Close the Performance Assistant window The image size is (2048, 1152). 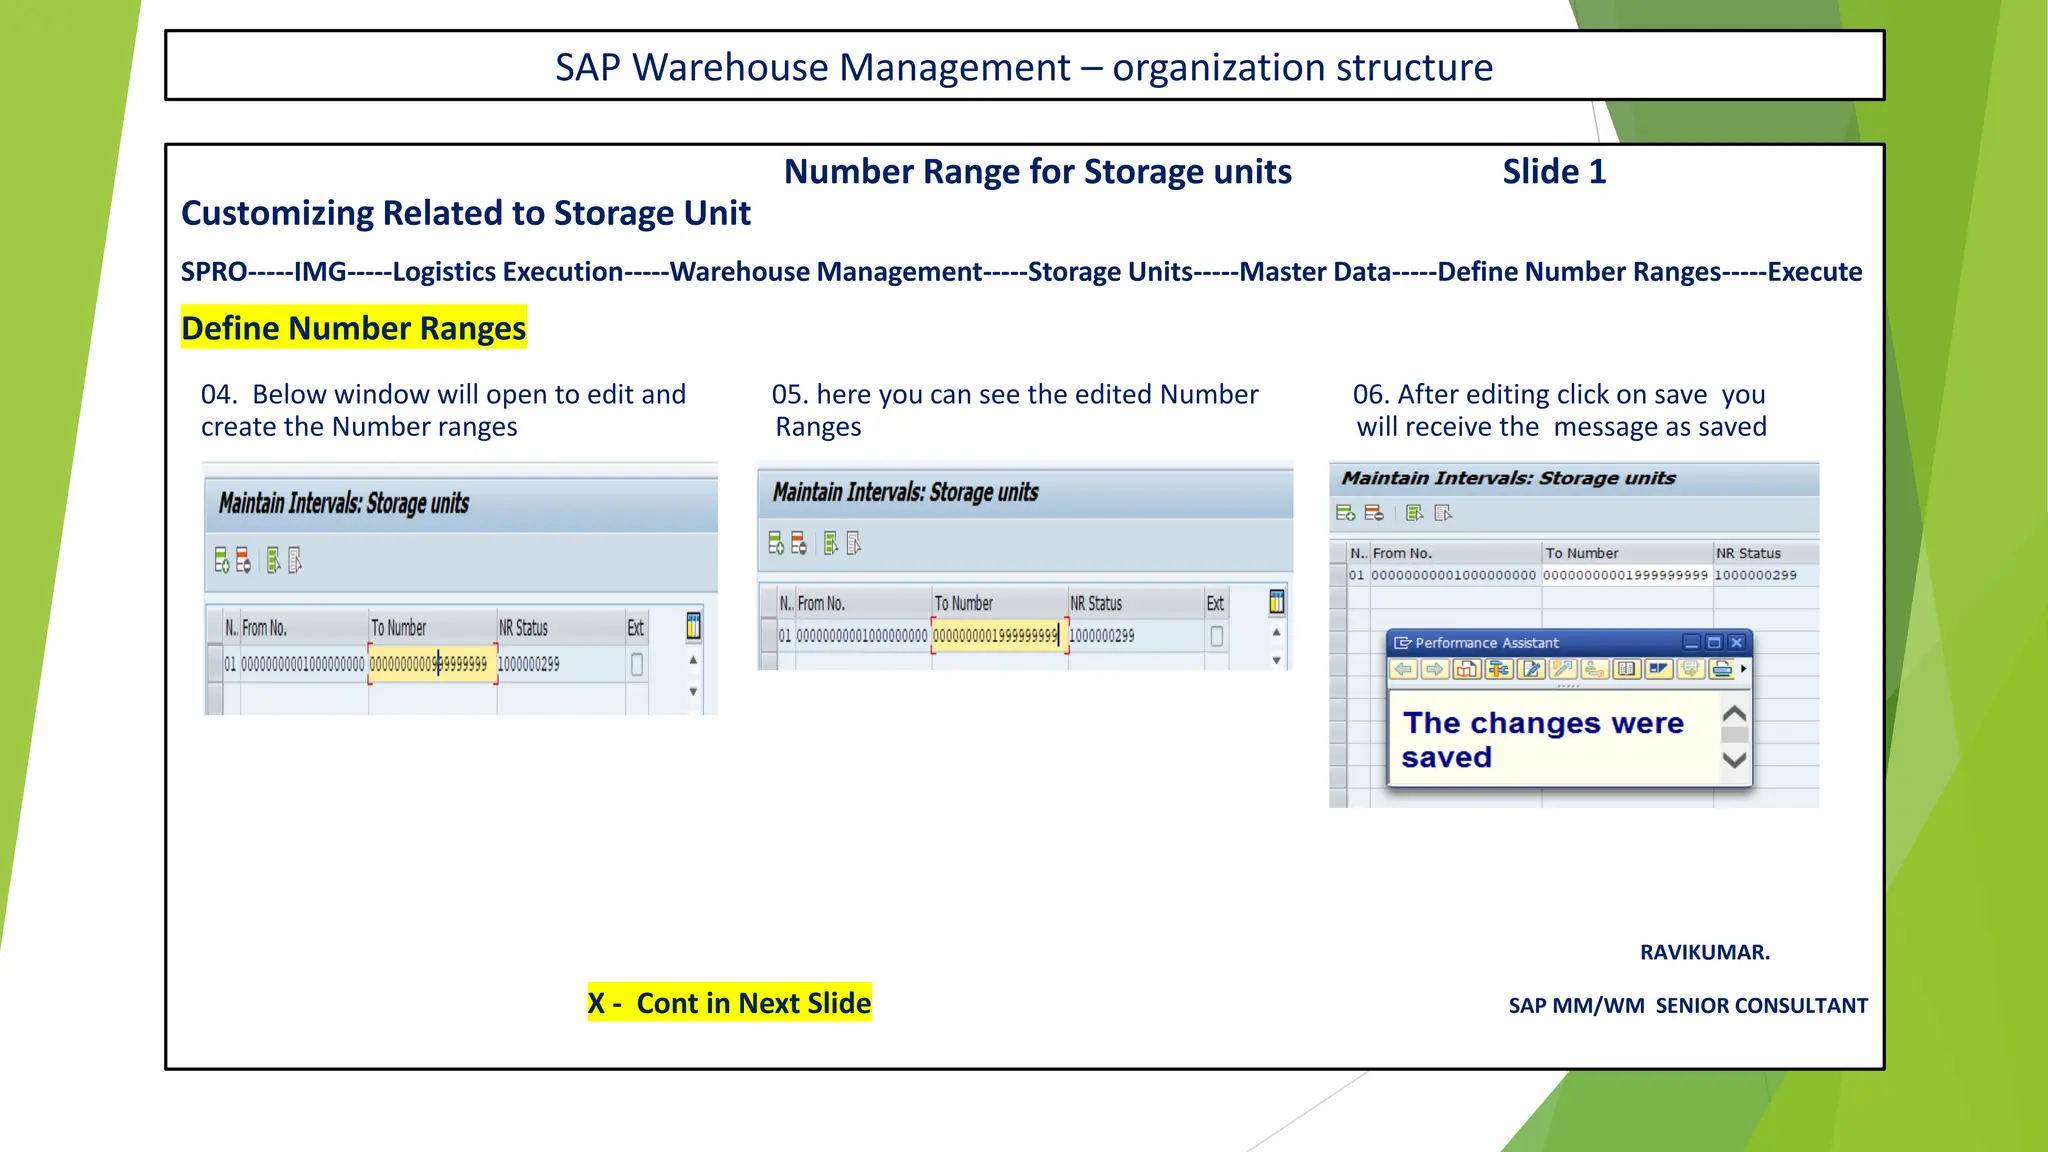[1737, 643]
